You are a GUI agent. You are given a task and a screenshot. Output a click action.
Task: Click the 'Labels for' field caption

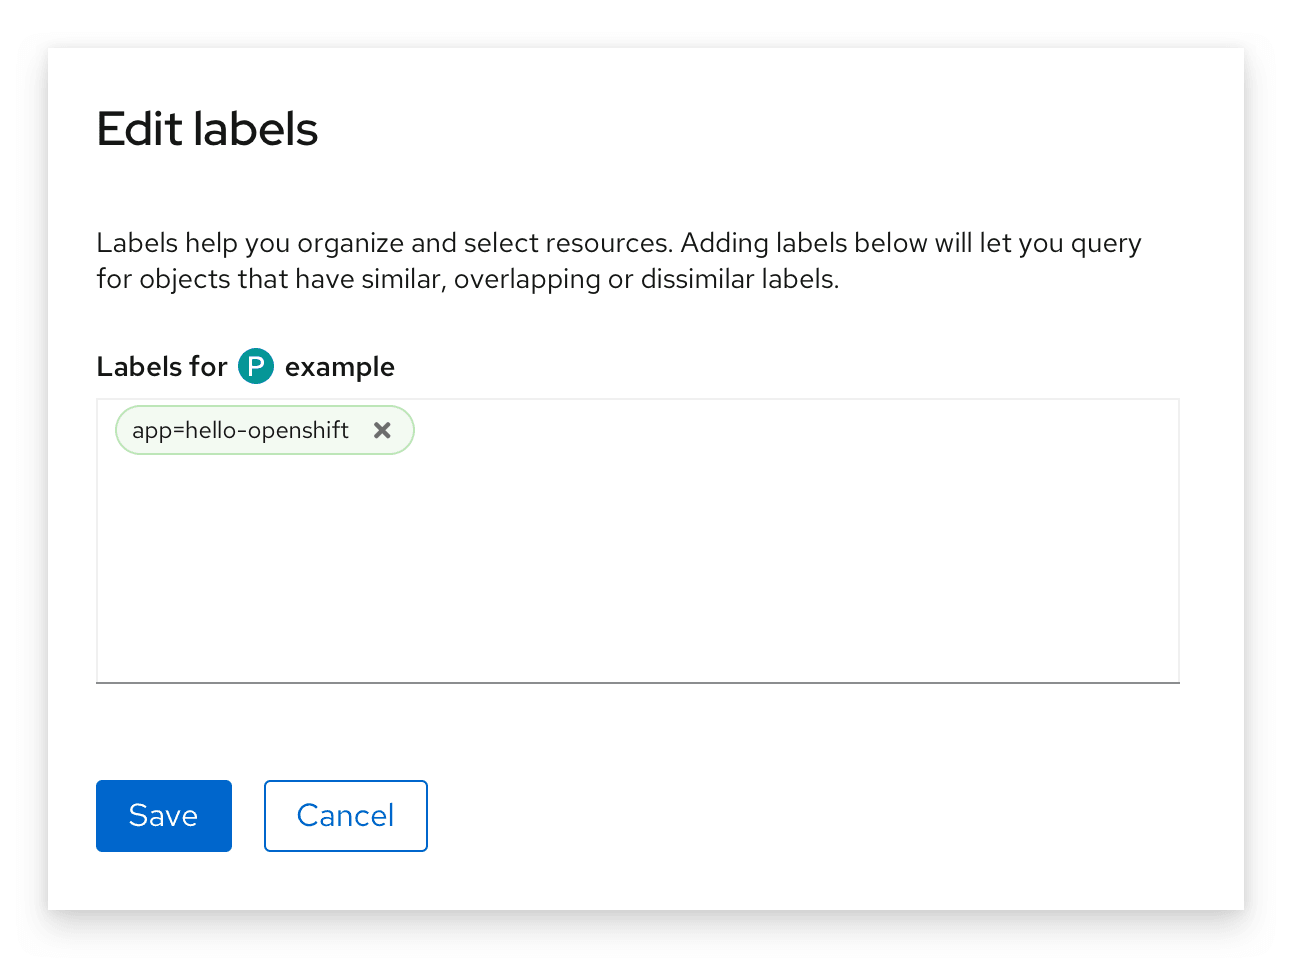[162, 367]
